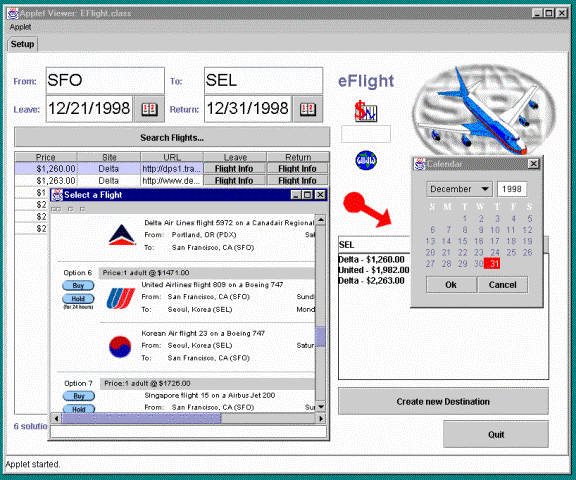576x480 pixels.
Task: Click the dollar sign price chart icon
Action: (365, 111)
